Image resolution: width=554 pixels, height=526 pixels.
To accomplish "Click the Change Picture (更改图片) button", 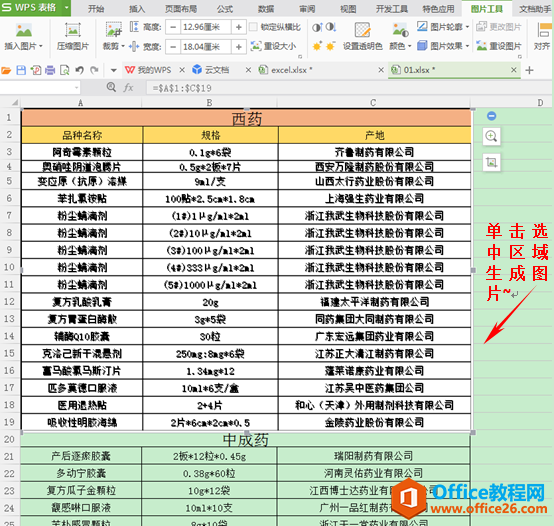I will click(x=499, y=26).
